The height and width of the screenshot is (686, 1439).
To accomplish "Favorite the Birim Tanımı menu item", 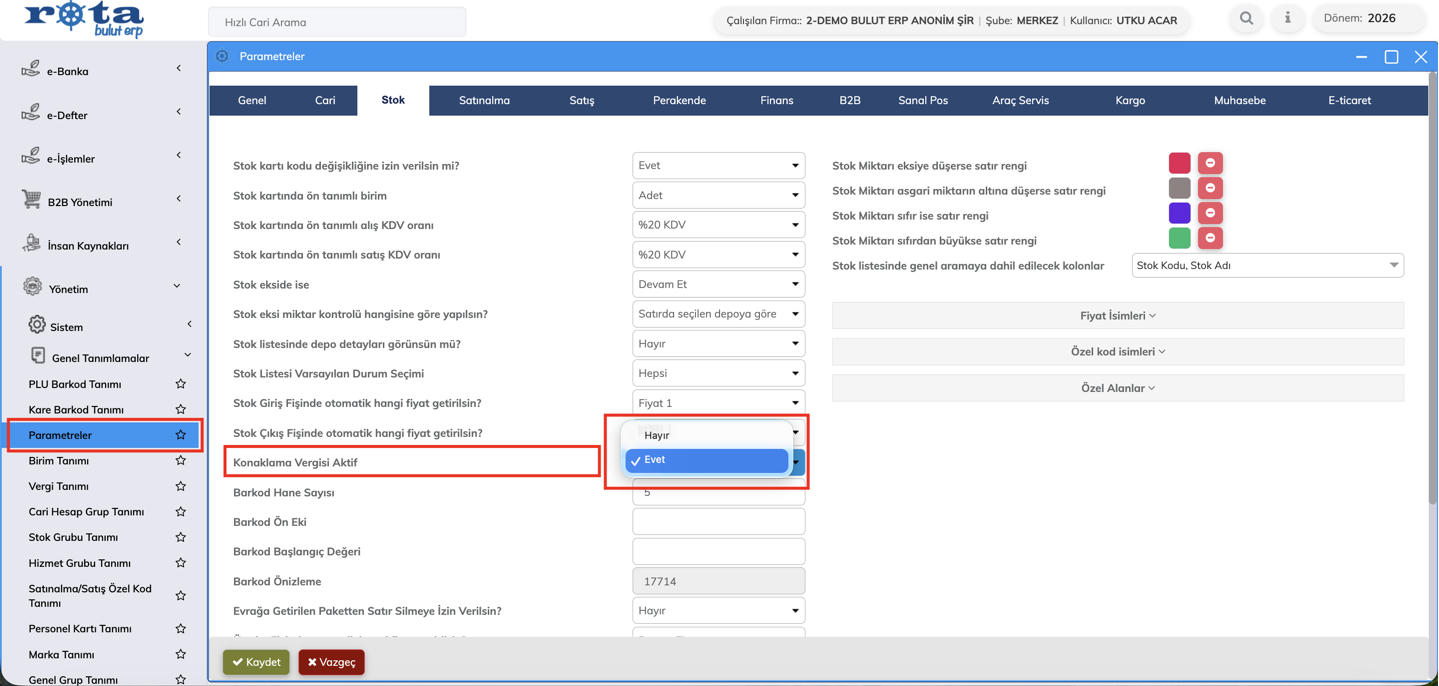I will point(181,461).
